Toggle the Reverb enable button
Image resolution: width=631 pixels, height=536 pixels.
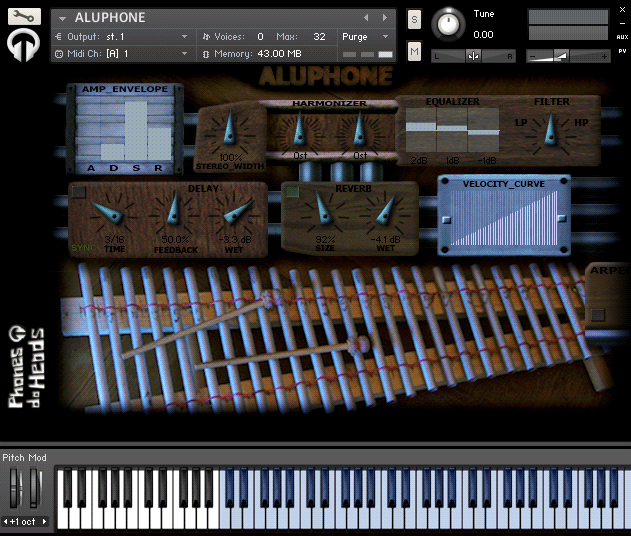[x=293, y=192]
